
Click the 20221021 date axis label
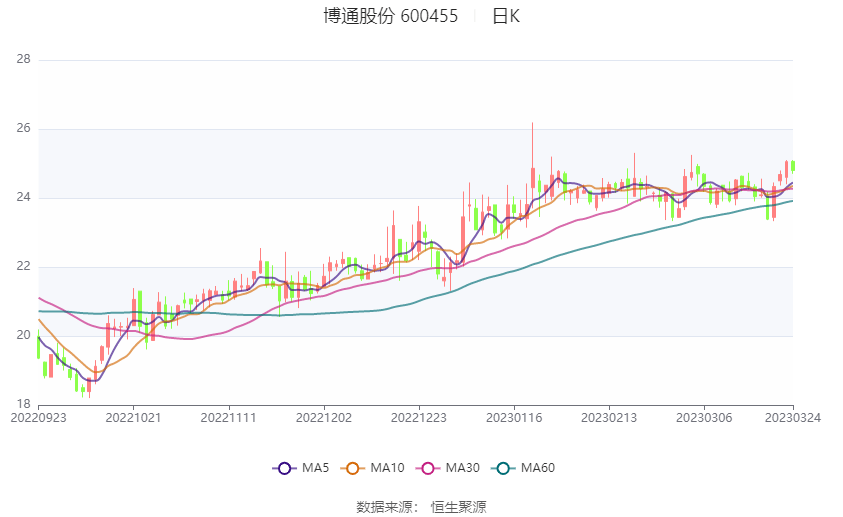pyautogui.click(x=133, y=418)
